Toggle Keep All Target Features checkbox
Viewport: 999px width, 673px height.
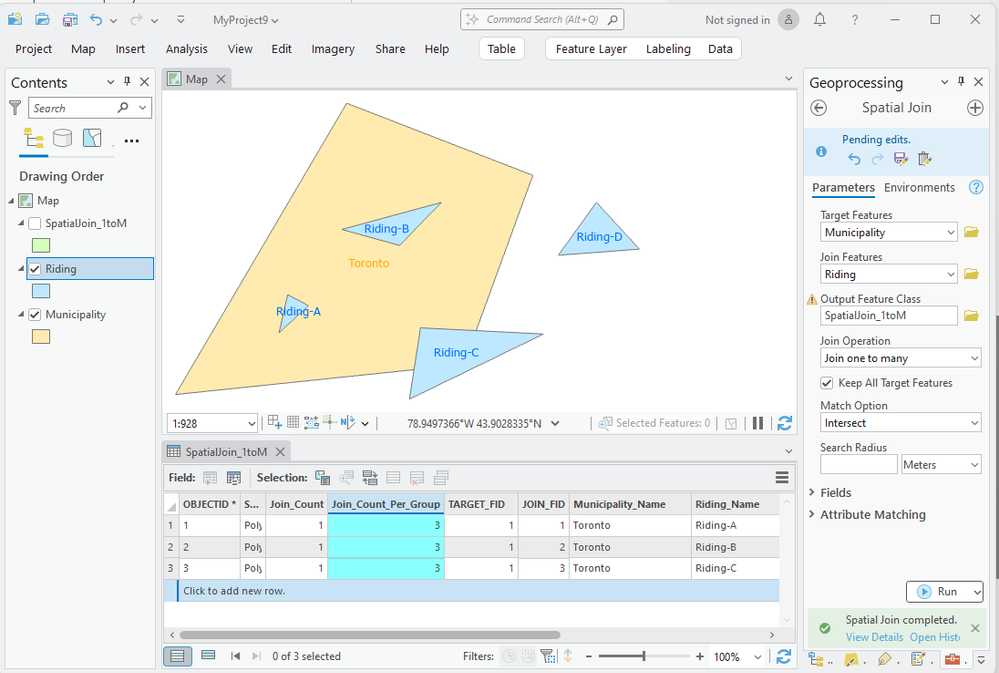coord(826,383)
